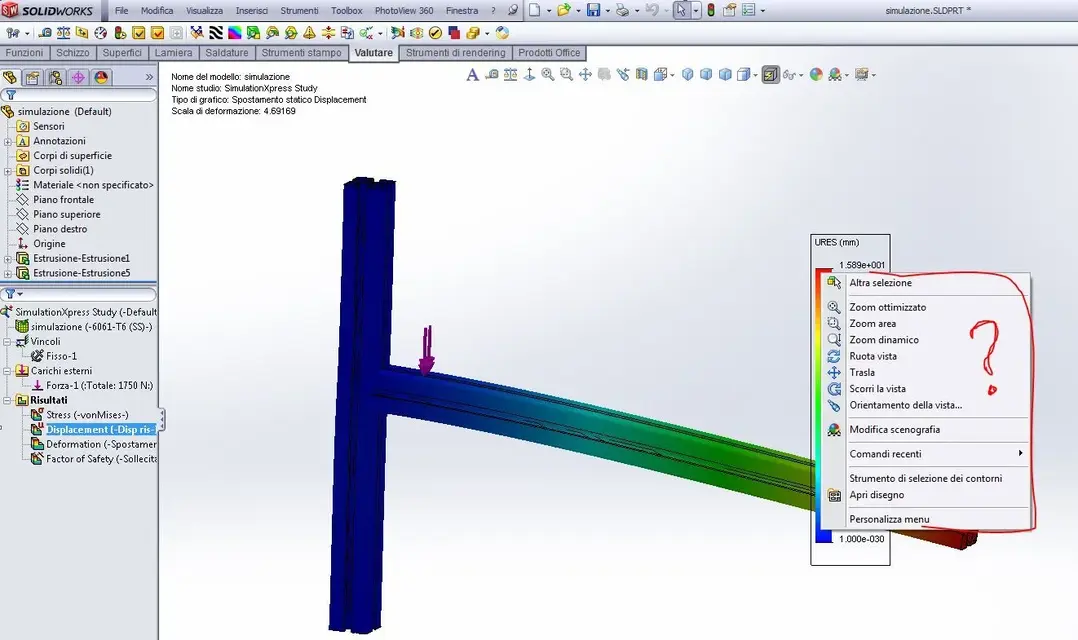Open dropdown arrow next to Save icon
The image size is (1078, 640).
pyautogui.click(x=608, y=11)
